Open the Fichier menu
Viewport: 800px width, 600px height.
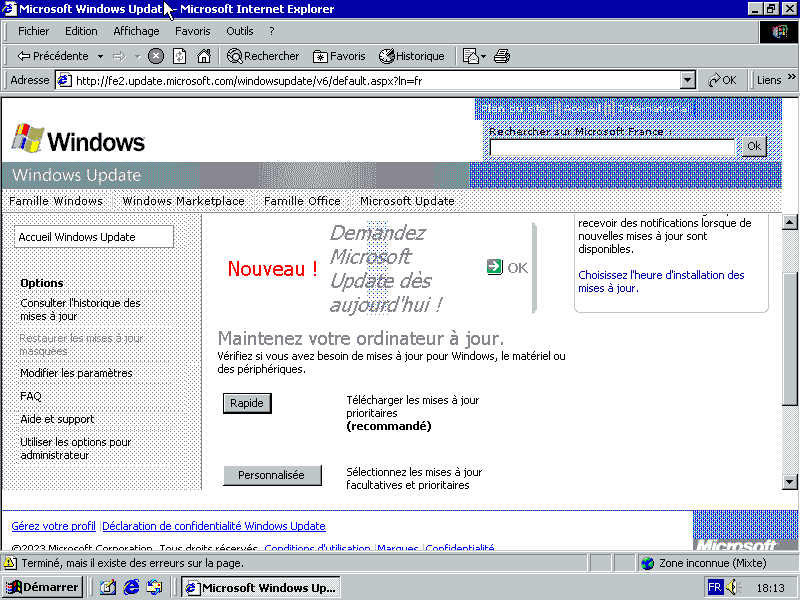34,31
